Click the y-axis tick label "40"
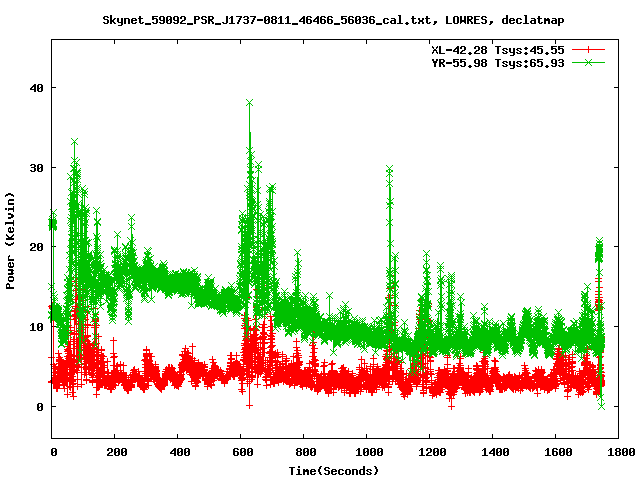The height and width of the screenshot is (480, 640). (x=37, y=88)
